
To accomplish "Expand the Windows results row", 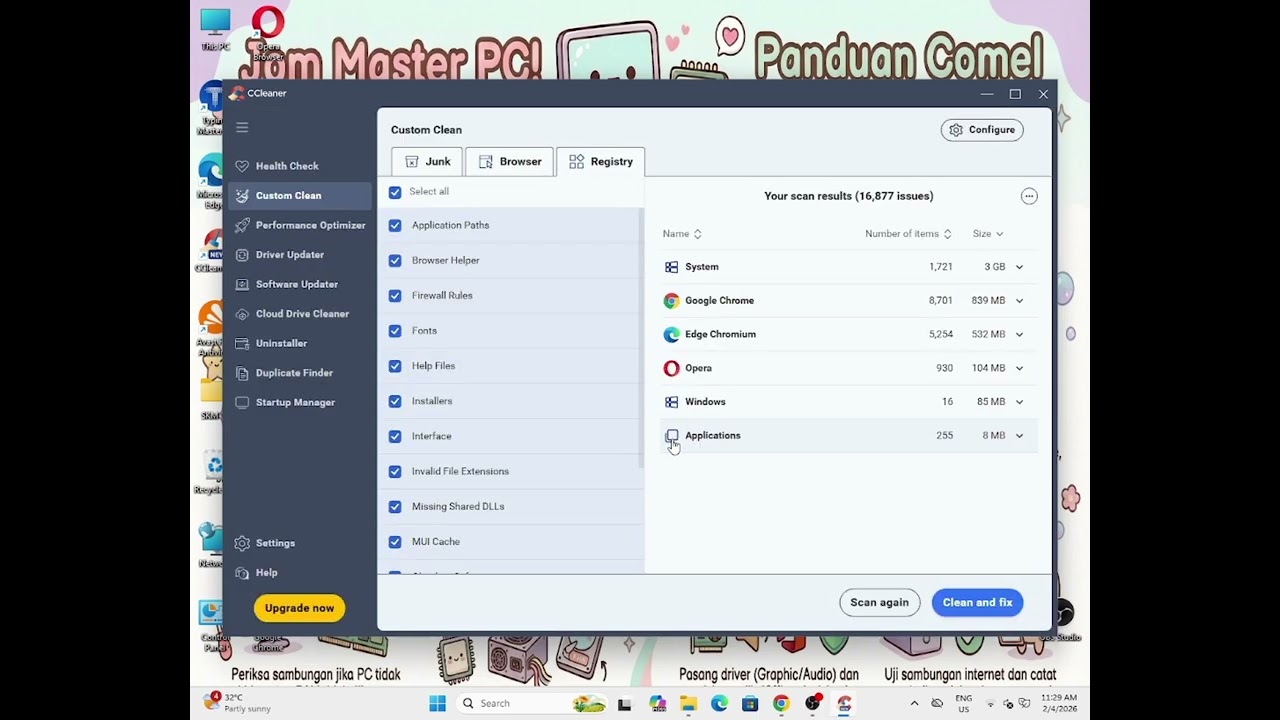I will point(1019,402).
